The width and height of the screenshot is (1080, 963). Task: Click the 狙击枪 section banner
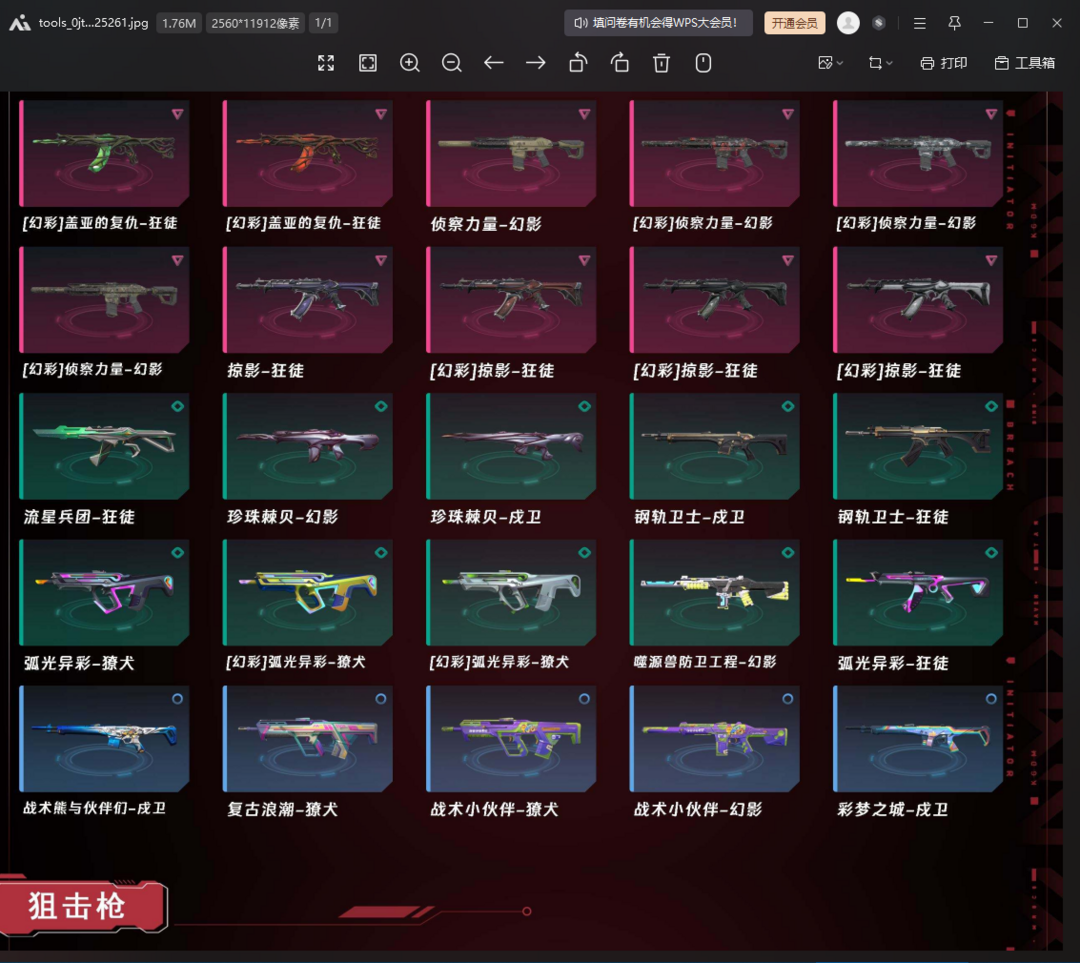coord(83,906)
